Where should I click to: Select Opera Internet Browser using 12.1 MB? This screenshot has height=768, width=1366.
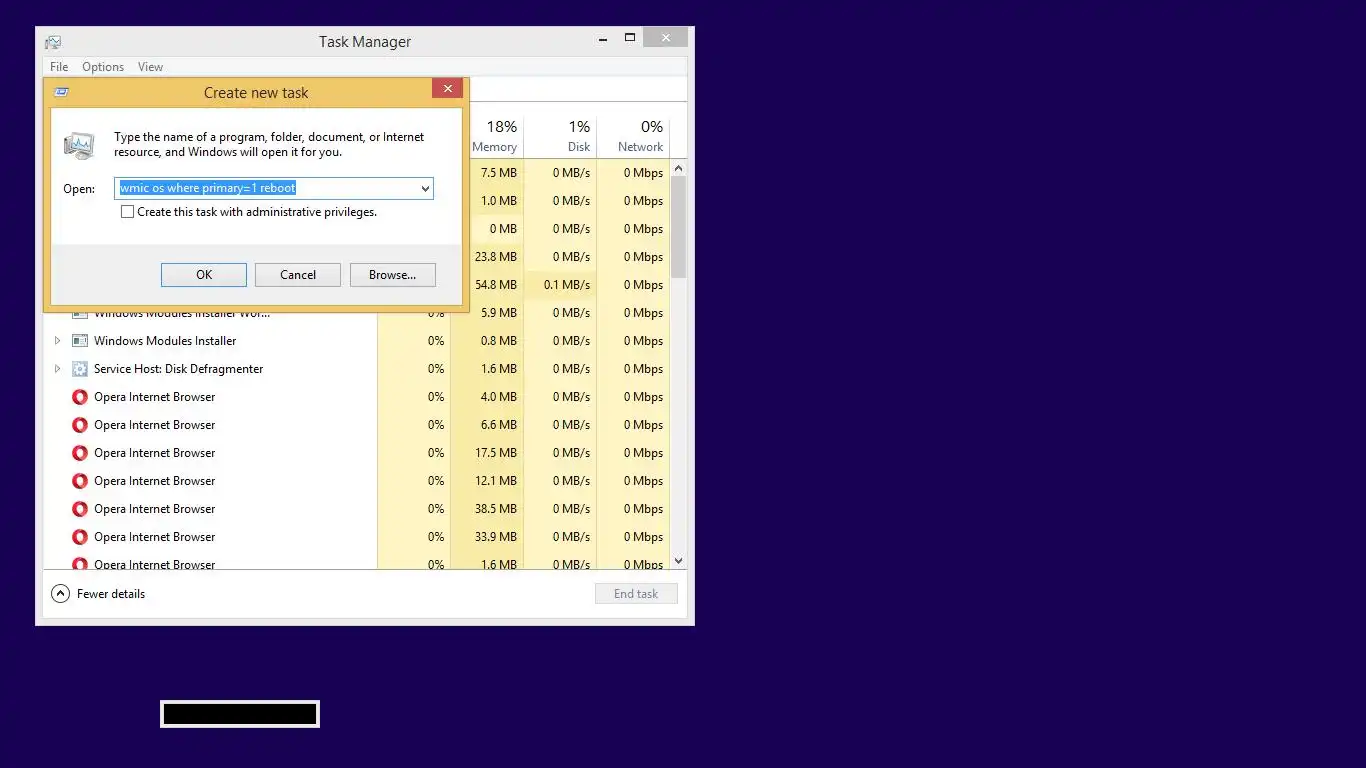pyautogui.click(x=154, y=481)
